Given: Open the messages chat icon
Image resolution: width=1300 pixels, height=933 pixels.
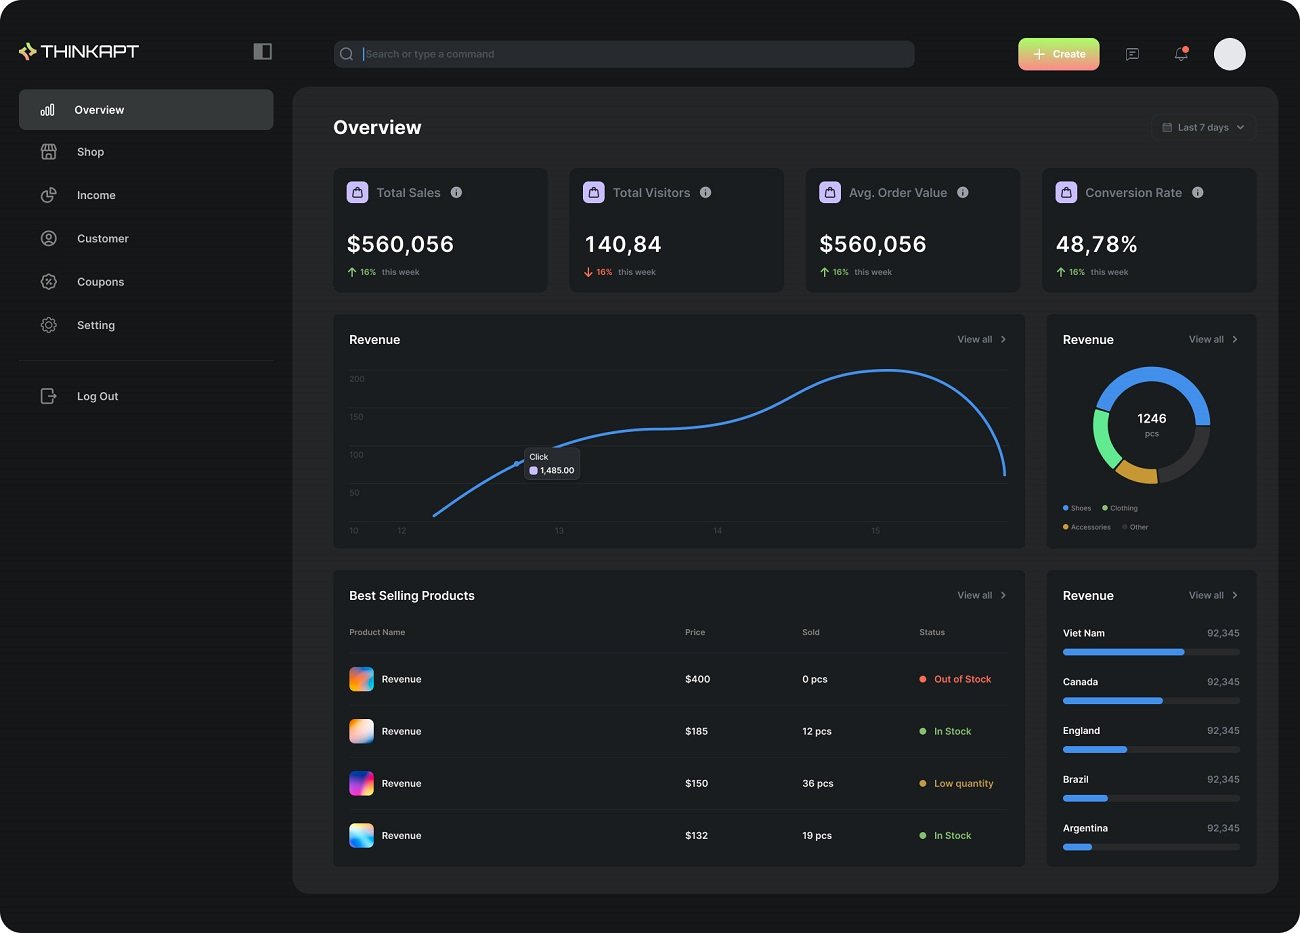Looking at the screenshot, I should 1132,54.
